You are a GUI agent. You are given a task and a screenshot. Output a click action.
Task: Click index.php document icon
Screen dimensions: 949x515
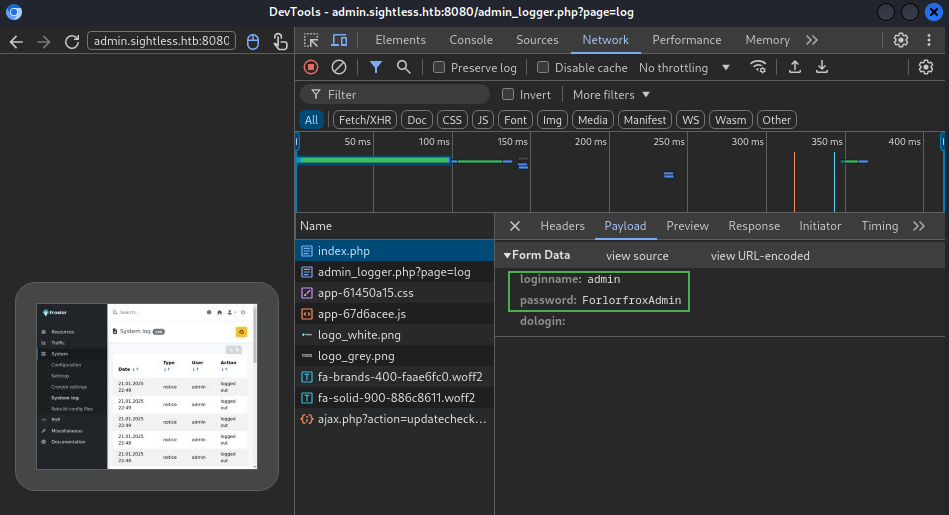pos(307,251)
